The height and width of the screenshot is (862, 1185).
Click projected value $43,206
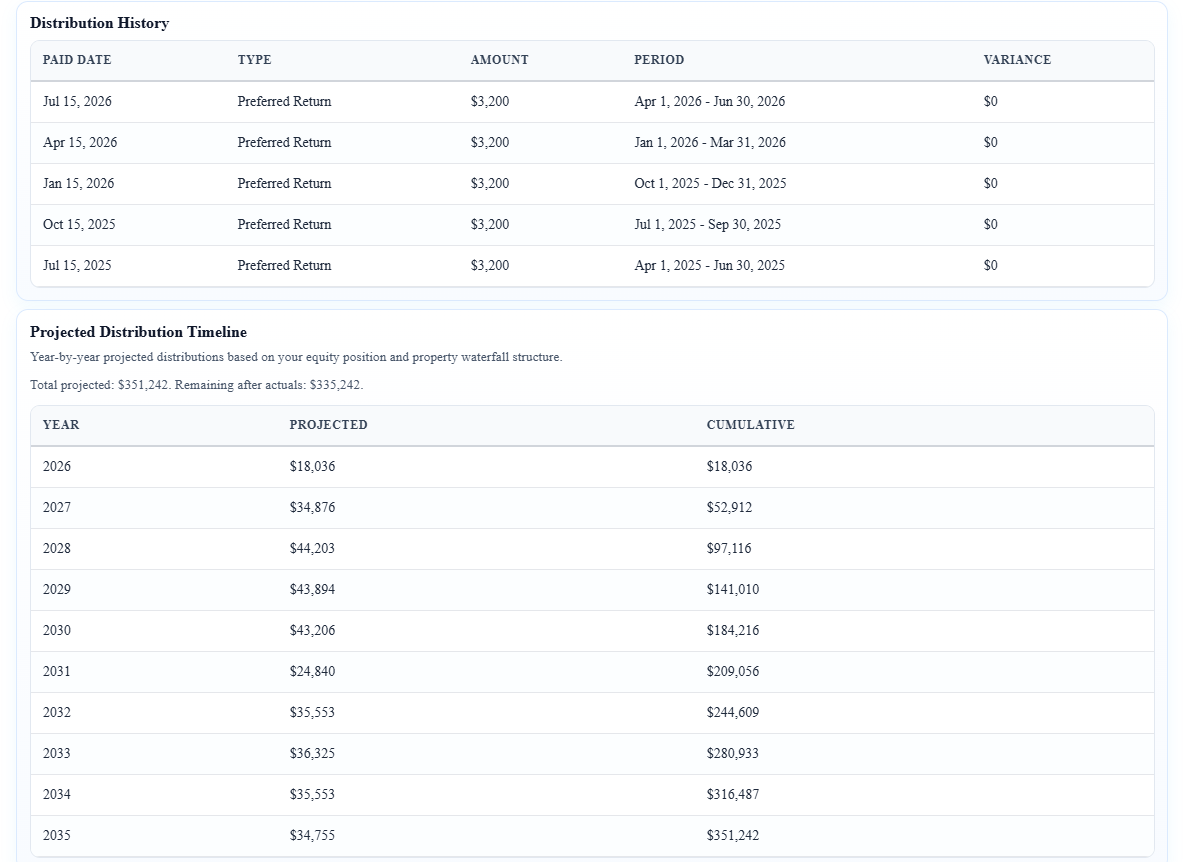point(312,630)
